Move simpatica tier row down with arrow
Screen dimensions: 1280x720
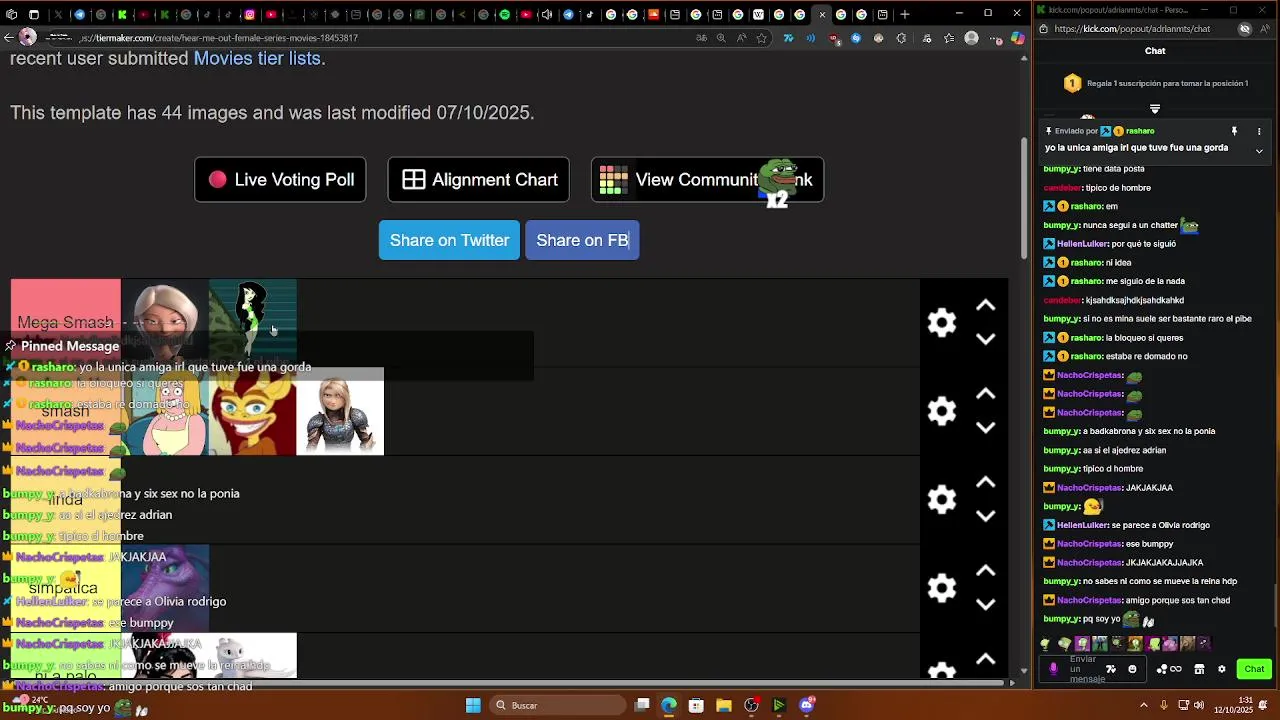click(985, 604)
